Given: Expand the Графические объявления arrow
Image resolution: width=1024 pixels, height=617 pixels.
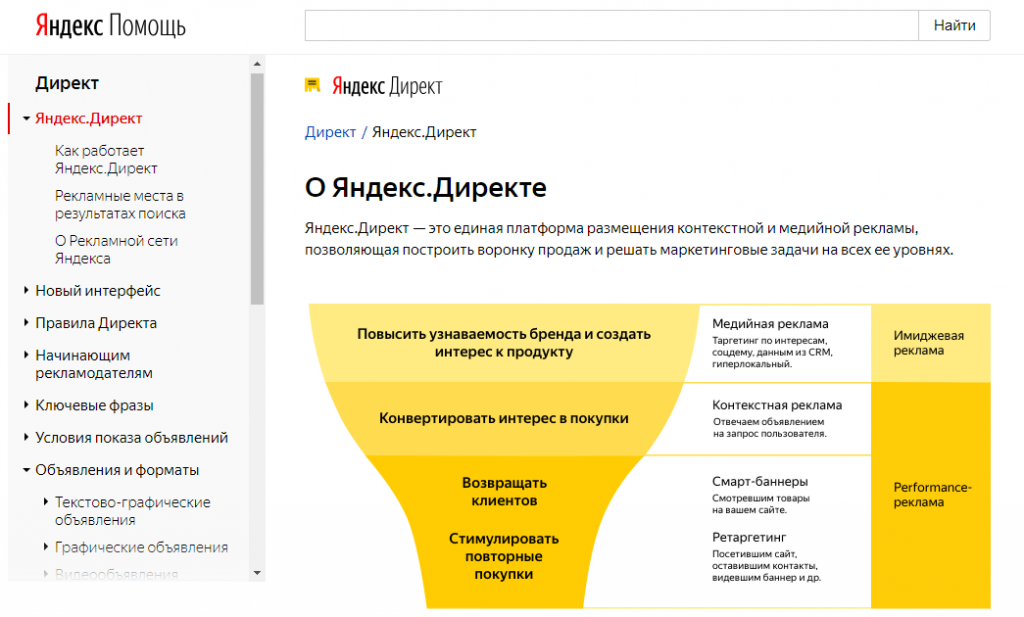Looking at the screenshot, I should click(46, 546).
